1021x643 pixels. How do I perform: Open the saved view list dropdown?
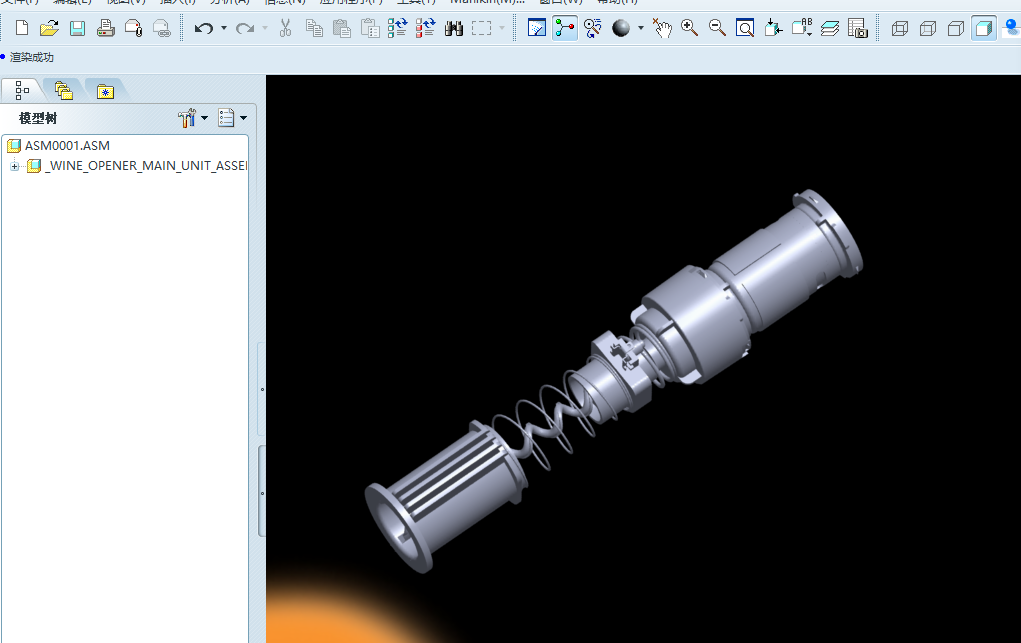pos(802,28)
